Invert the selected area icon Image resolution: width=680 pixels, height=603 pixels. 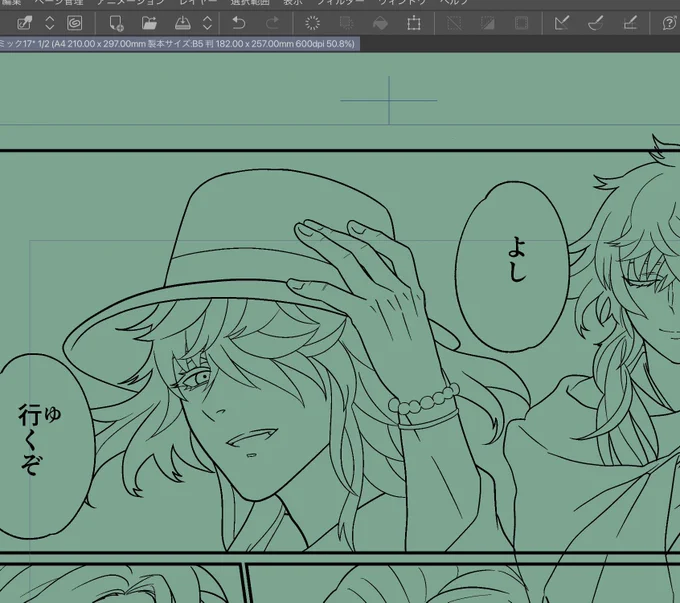[487, 23]
